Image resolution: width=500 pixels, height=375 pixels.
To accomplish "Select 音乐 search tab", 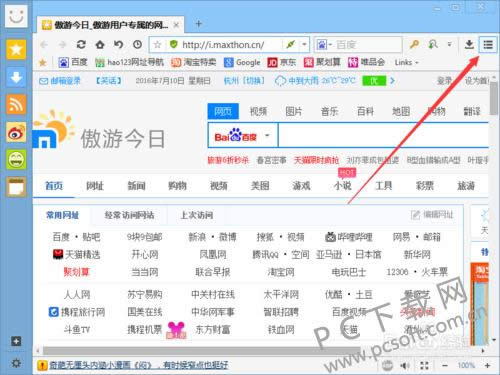I will coord(329,111).
